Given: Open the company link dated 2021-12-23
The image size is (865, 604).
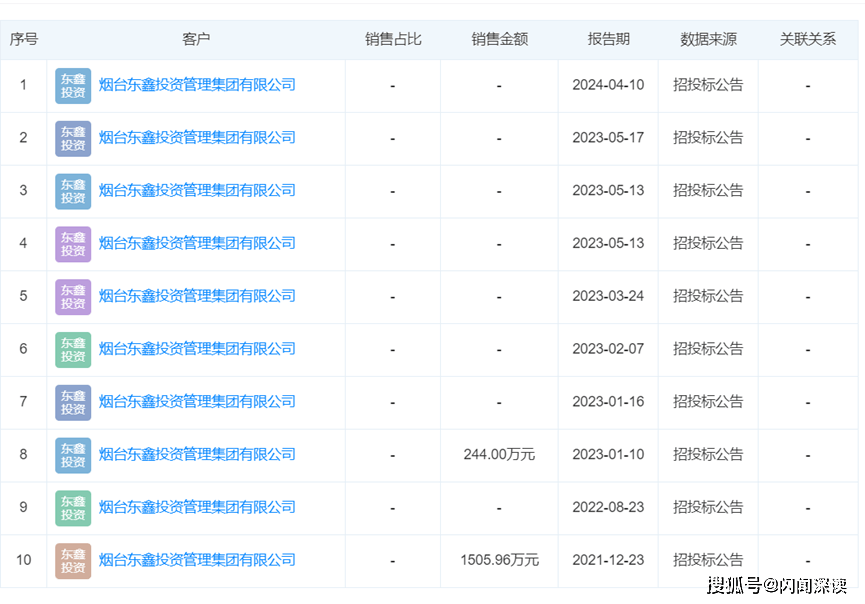Looking at the screenshot, I should pyautogui.click(x=197, y=560).
